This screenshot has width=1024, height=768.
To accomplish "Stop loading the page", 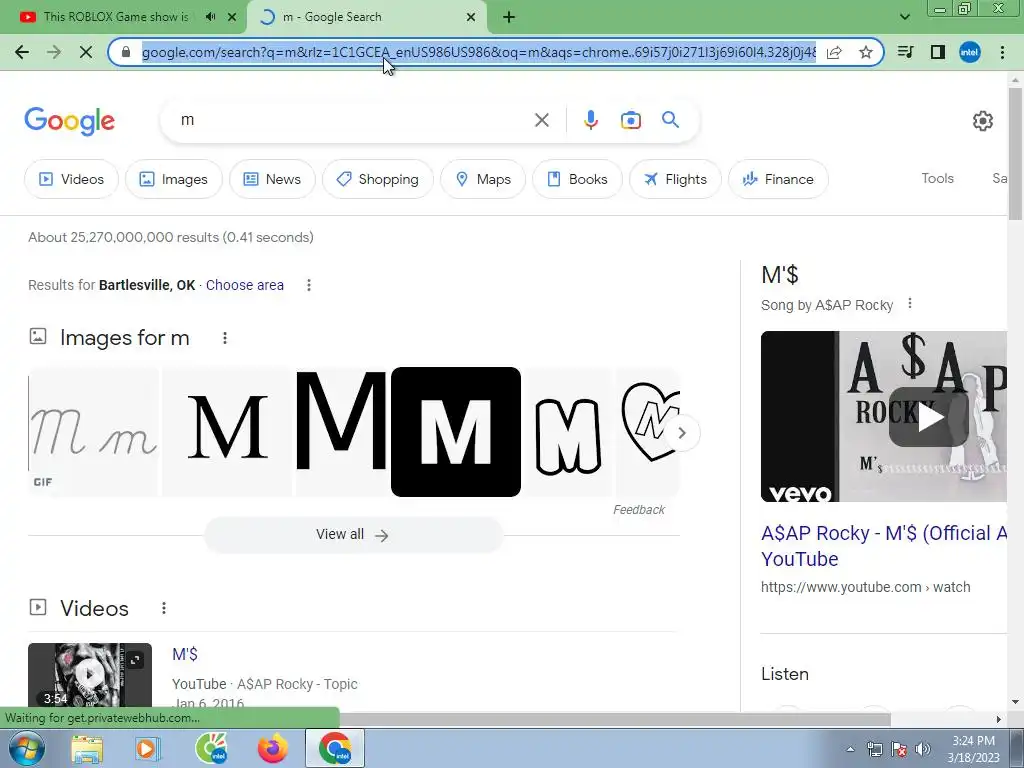I will point(86,52).
